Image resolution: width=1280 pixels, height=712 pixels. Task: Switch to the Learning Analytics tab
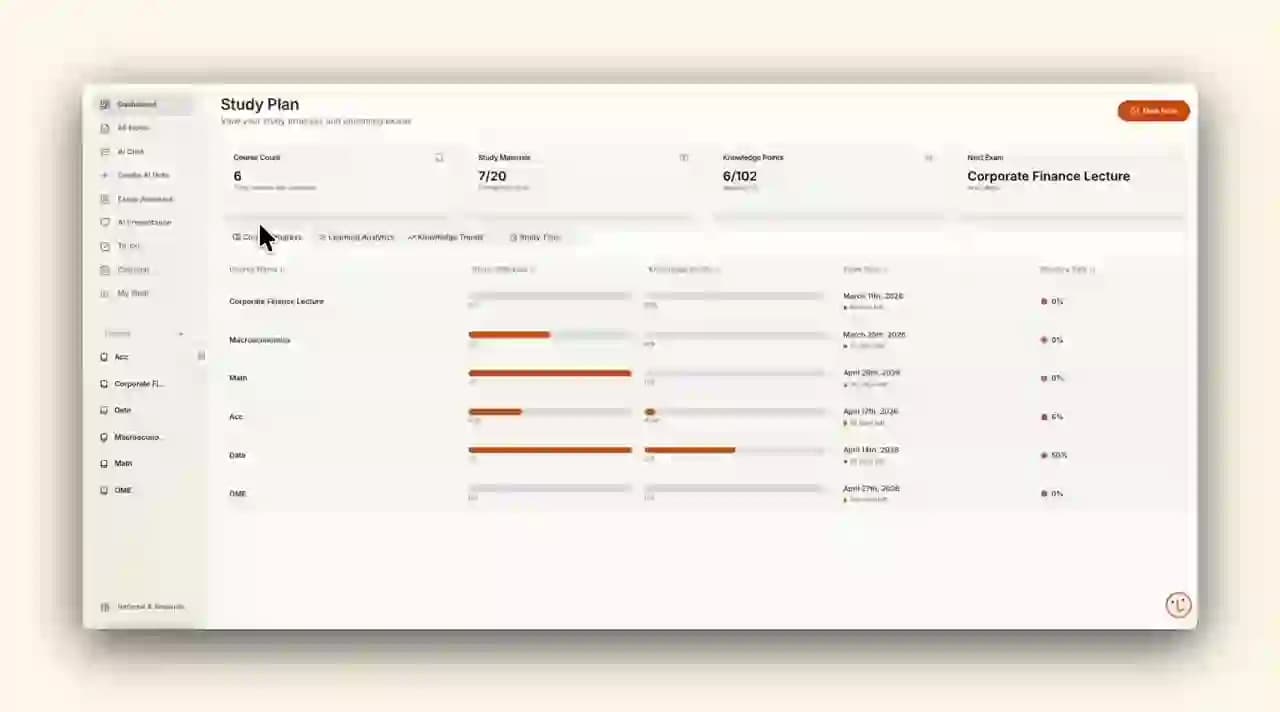(x=356, y=238)
